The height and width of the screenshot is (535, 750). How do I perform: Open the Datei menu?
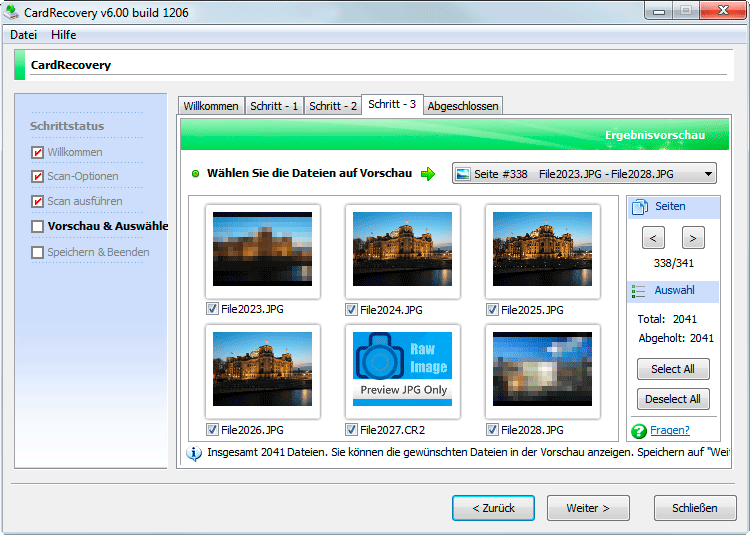tap(24, 35)
